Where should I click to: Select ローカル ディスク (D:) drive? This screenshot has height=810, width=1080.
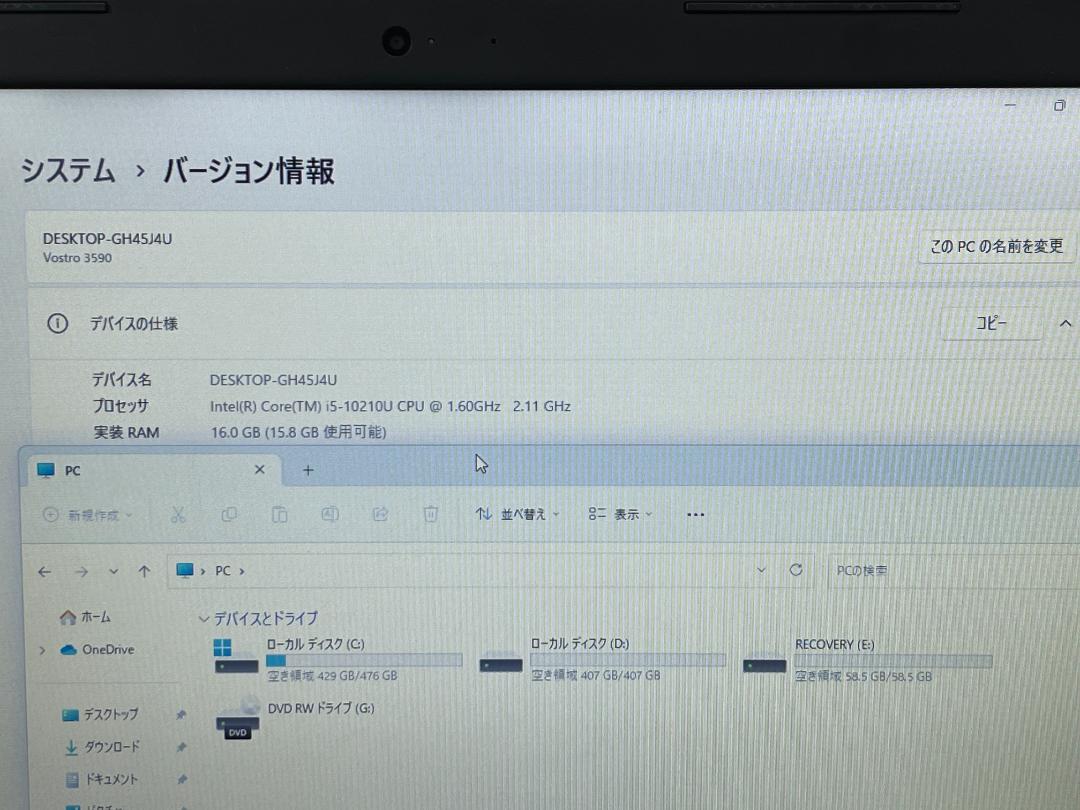603,659
